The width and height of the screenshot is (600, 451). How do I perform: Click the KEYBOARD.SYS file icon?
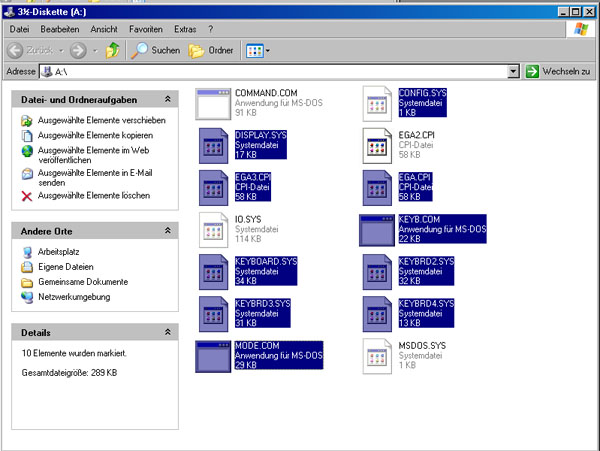click(x=214, y=272)
